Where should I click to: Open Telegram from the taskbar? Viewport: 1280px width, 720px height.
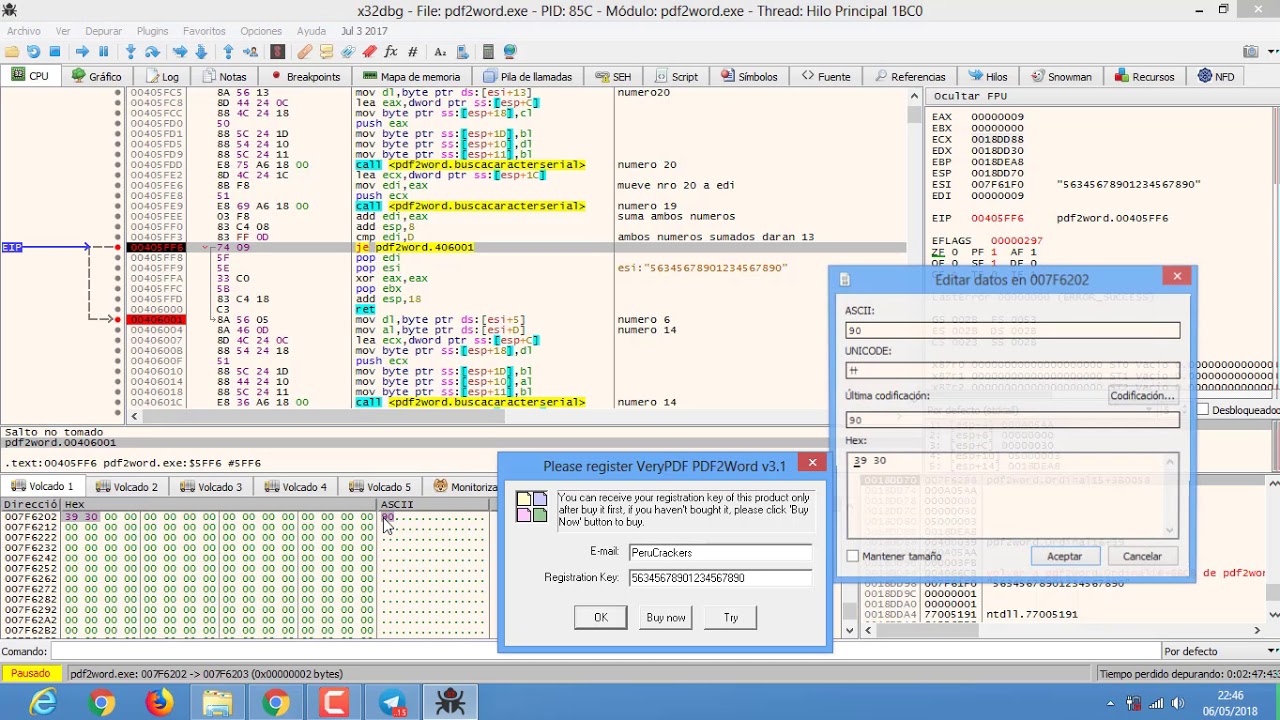pos(392,703)
